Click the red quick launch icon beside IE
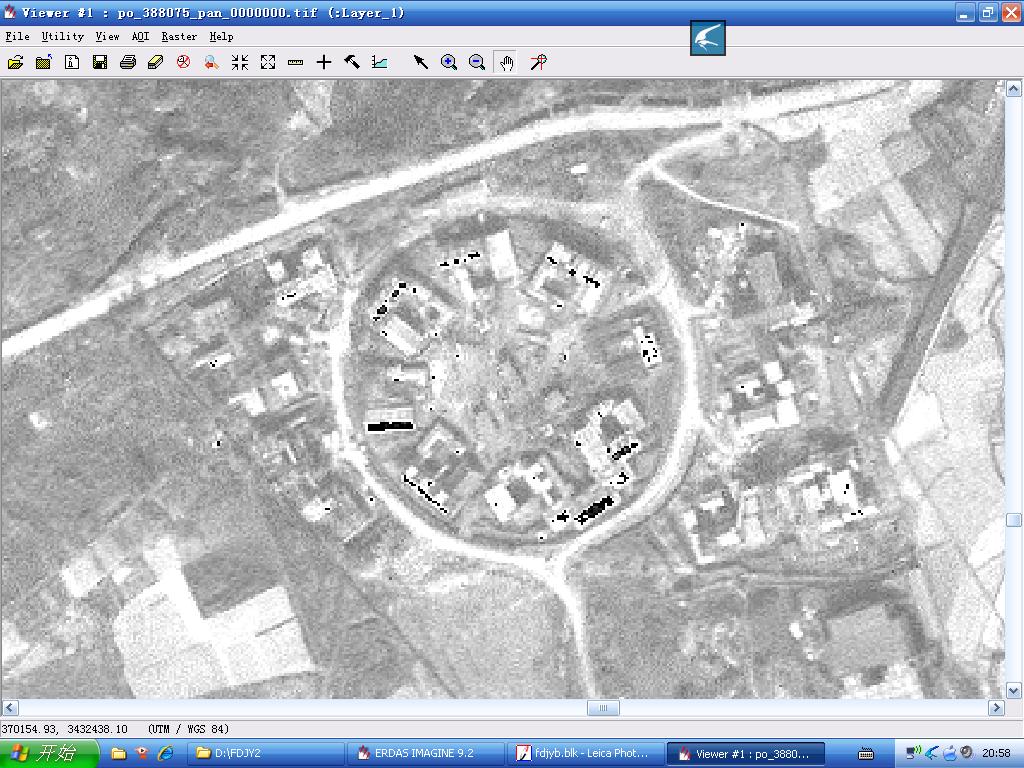This screenshot has width=1024, height=768. click(x=142, y=754)
